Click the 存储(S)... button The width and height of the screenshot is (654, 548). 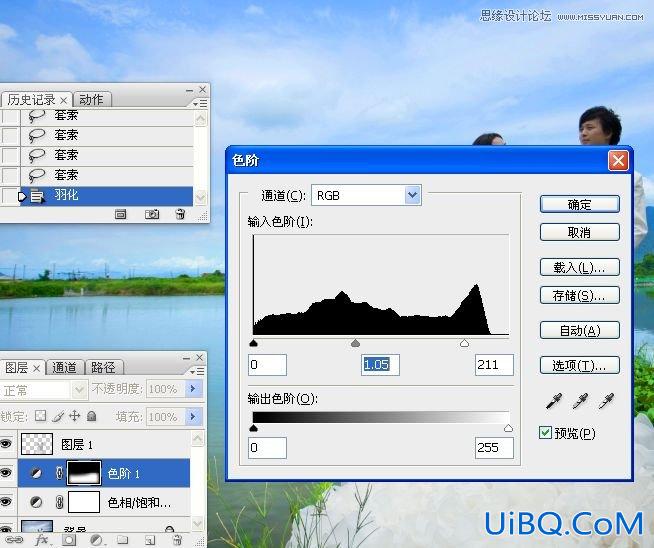tap(579, 295)
